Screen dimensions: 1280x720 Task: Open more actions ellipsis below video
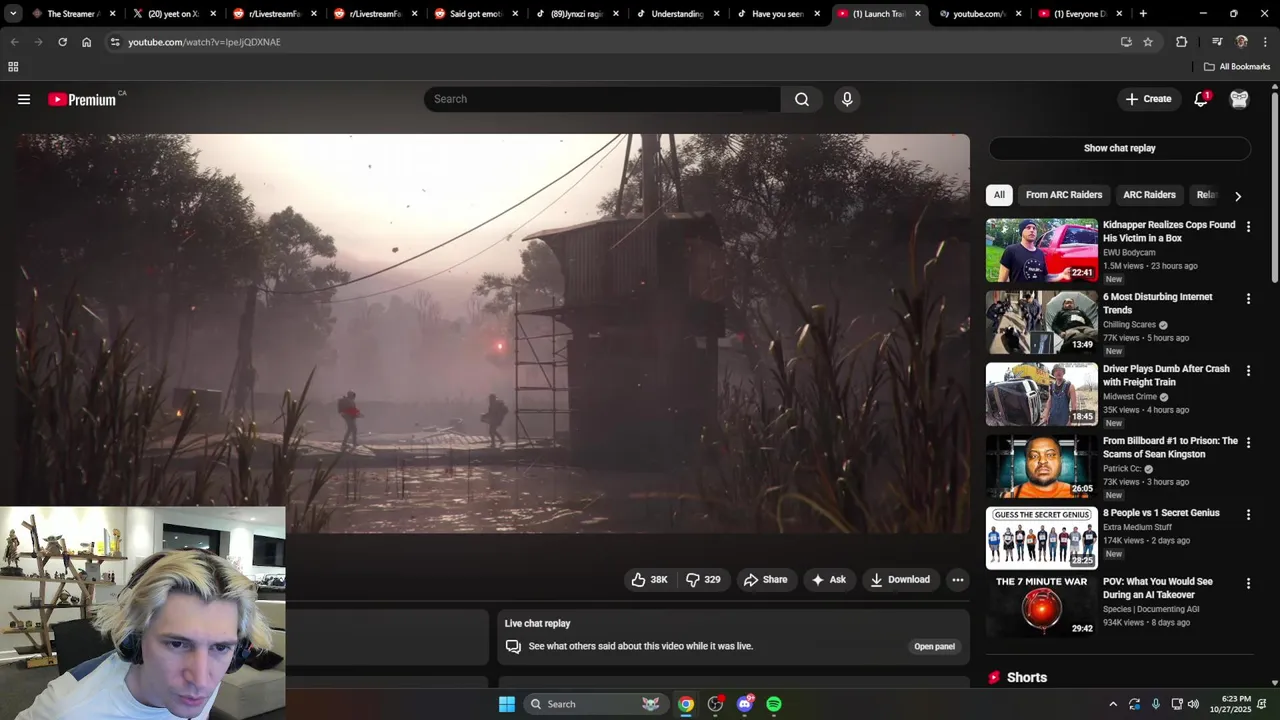point(958,580)
